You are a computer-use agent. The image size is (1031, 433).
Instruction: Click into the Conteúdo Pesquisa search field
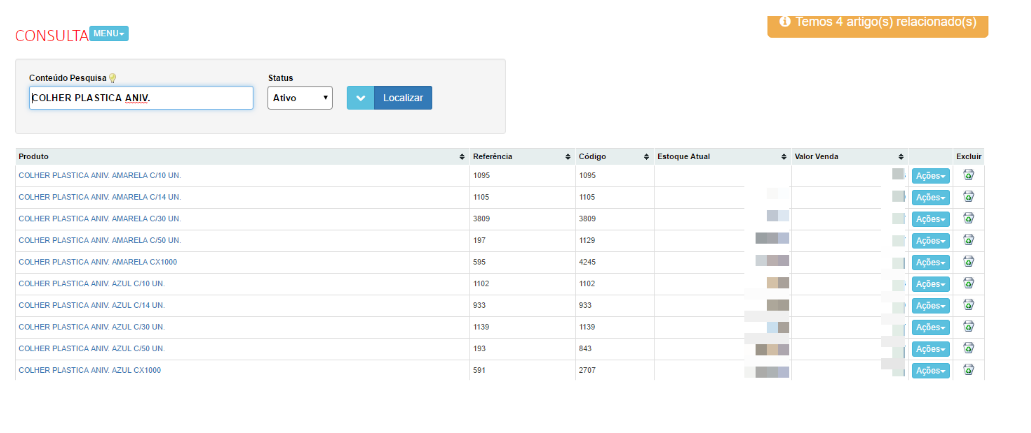coord(141,98)
